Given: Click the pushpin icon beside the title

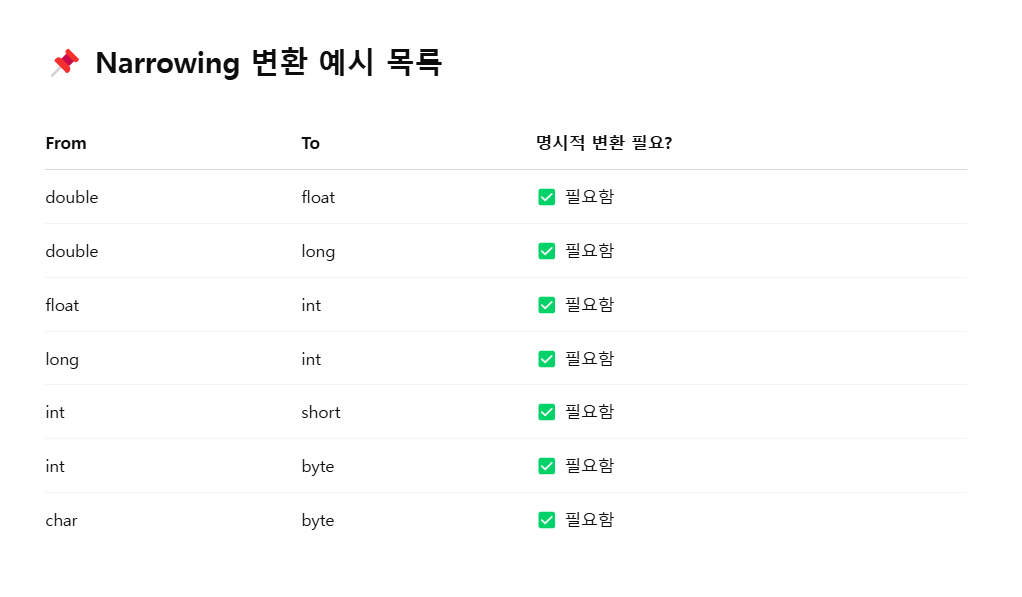Looking at the screenshot, I should click(x=65, y=63).
